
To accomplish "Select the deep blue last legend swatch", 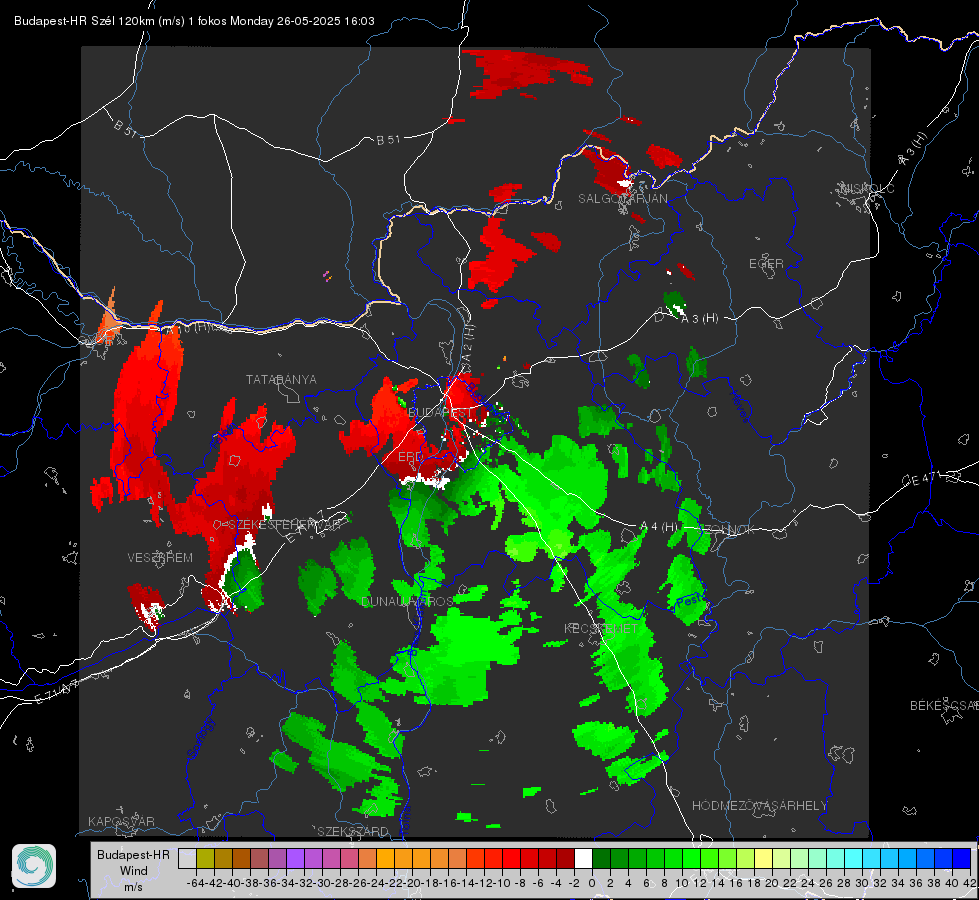I will pyautogui.click(x=962, y=859).
